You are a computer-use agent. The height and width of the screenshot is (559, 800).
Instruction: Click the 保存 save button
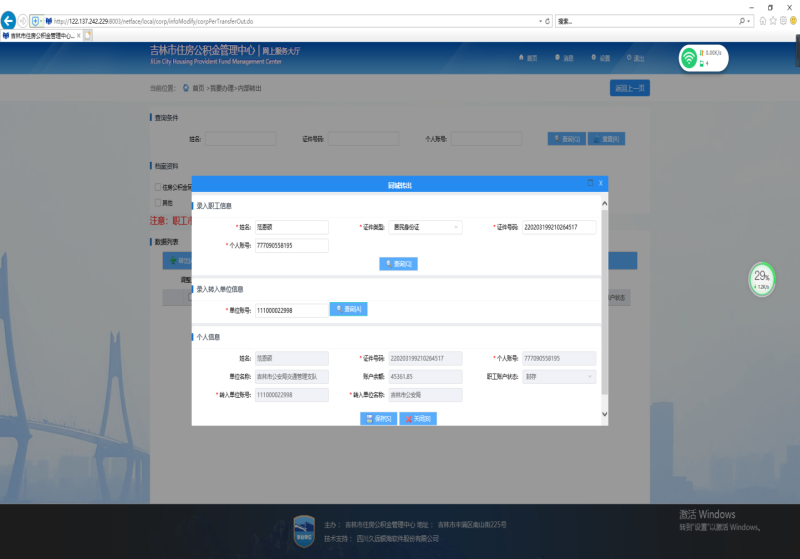click(378, 419)
